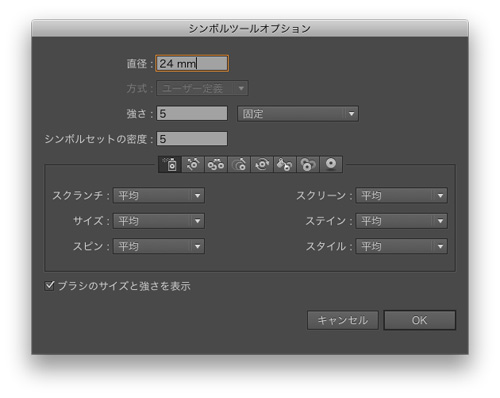Open the サイズ dropdown

159,221
